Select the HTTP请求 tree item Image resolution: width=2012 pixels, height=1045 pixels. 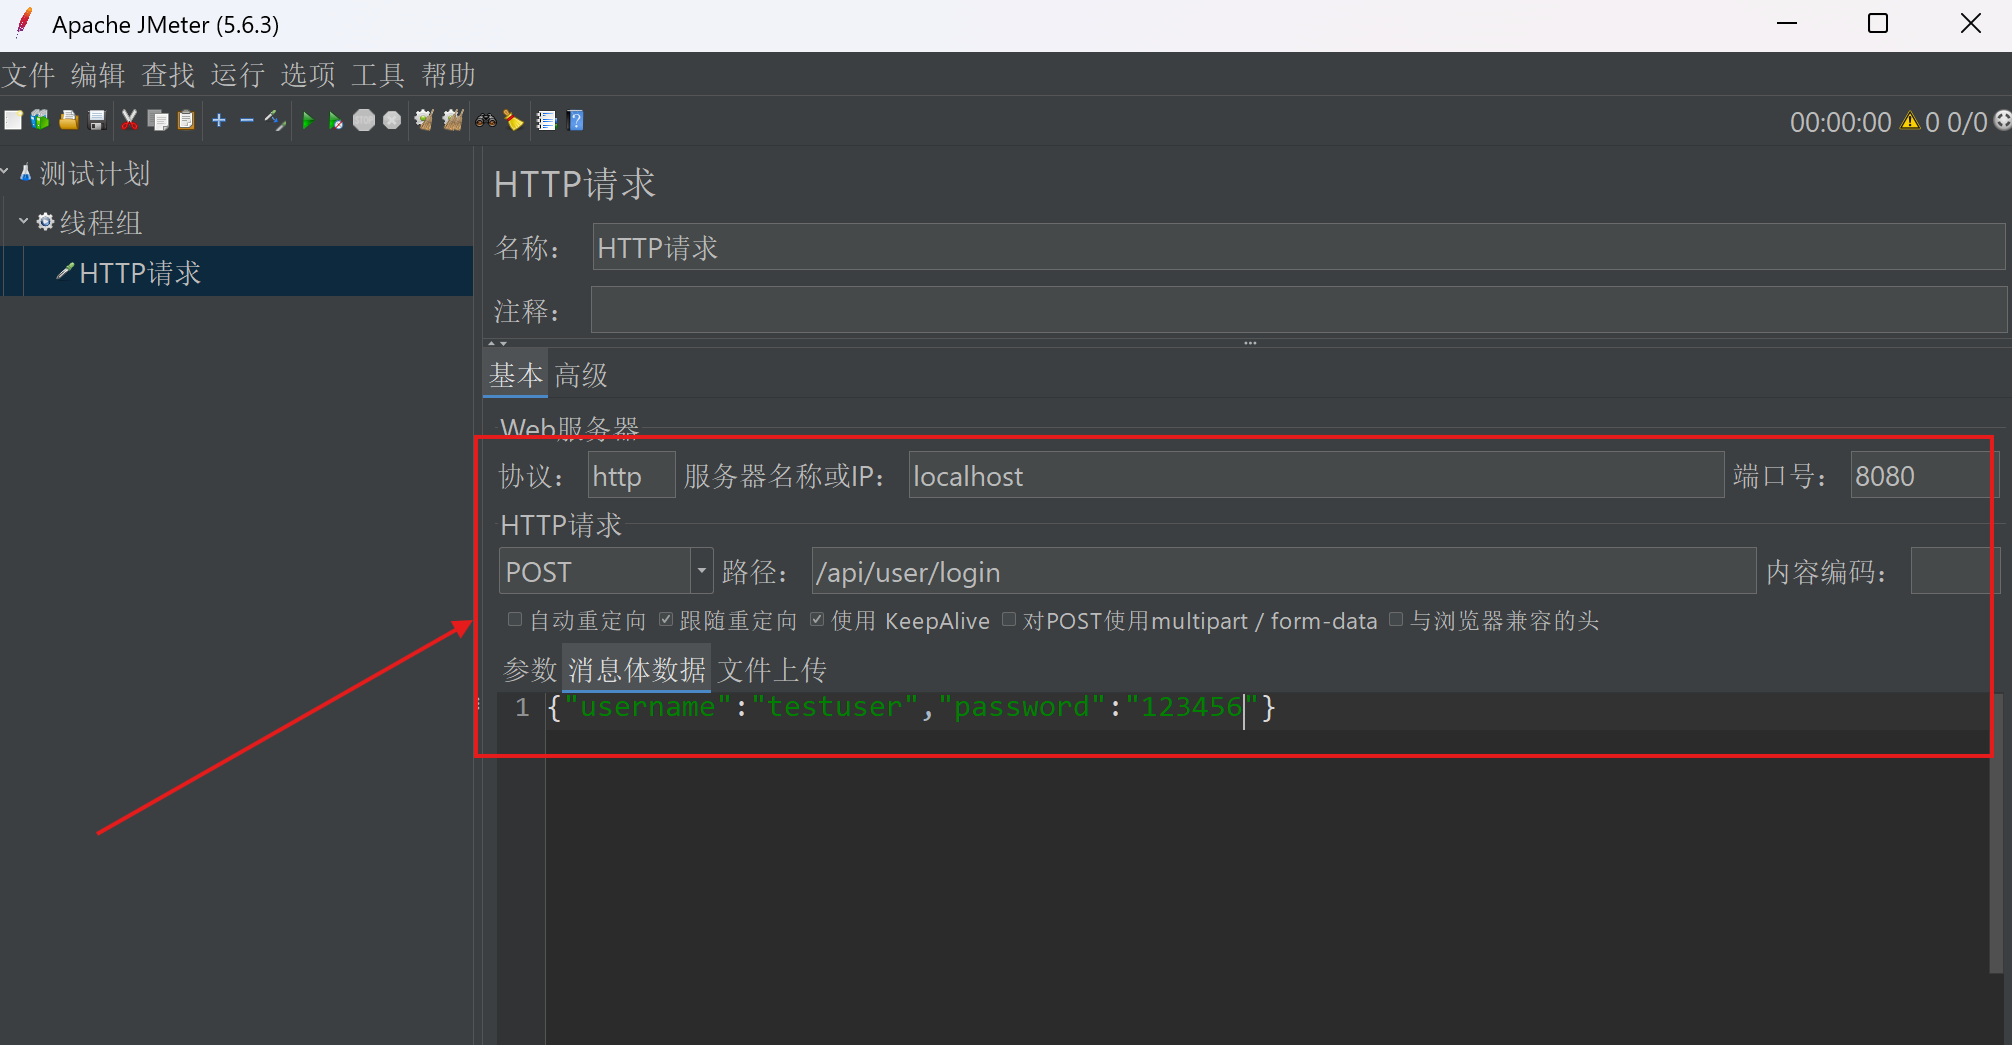(140, 273)
